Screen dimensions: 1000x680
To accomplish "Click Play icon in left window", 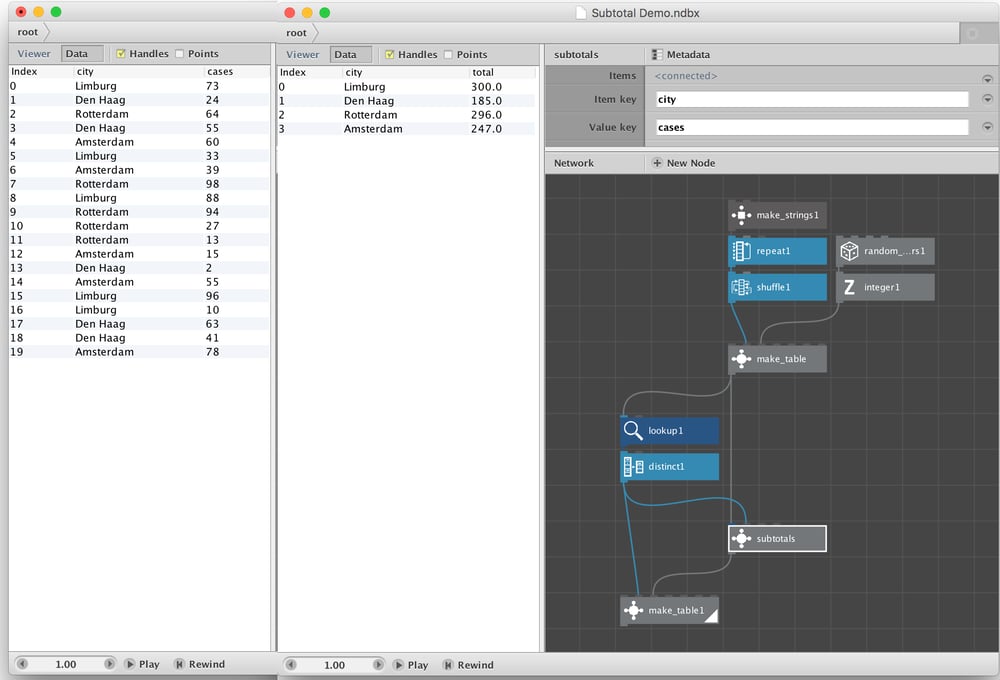I will [130, 664].
